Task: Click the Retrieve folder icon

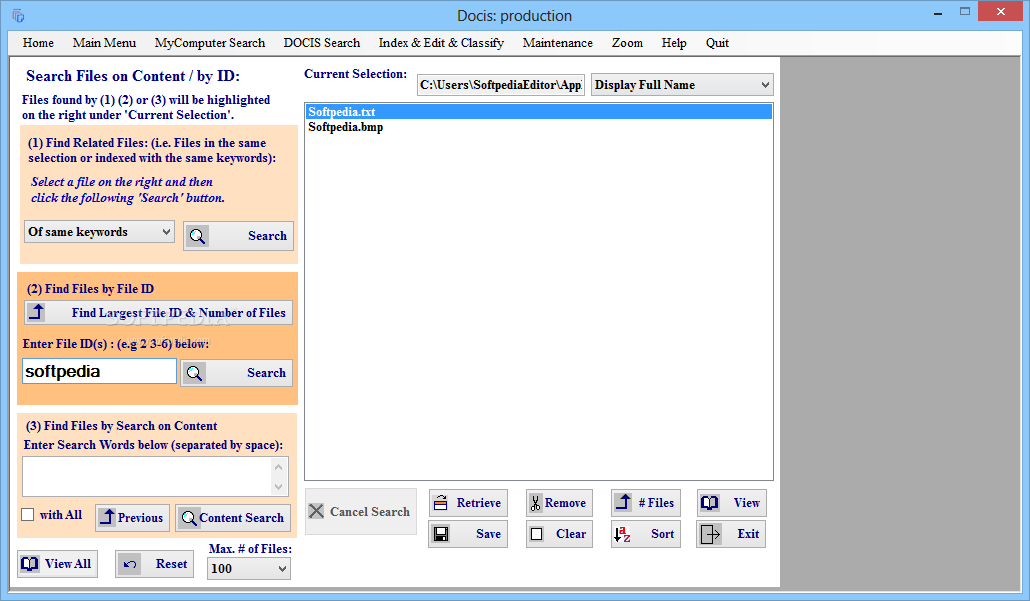Action: click(x=441, y=502)
